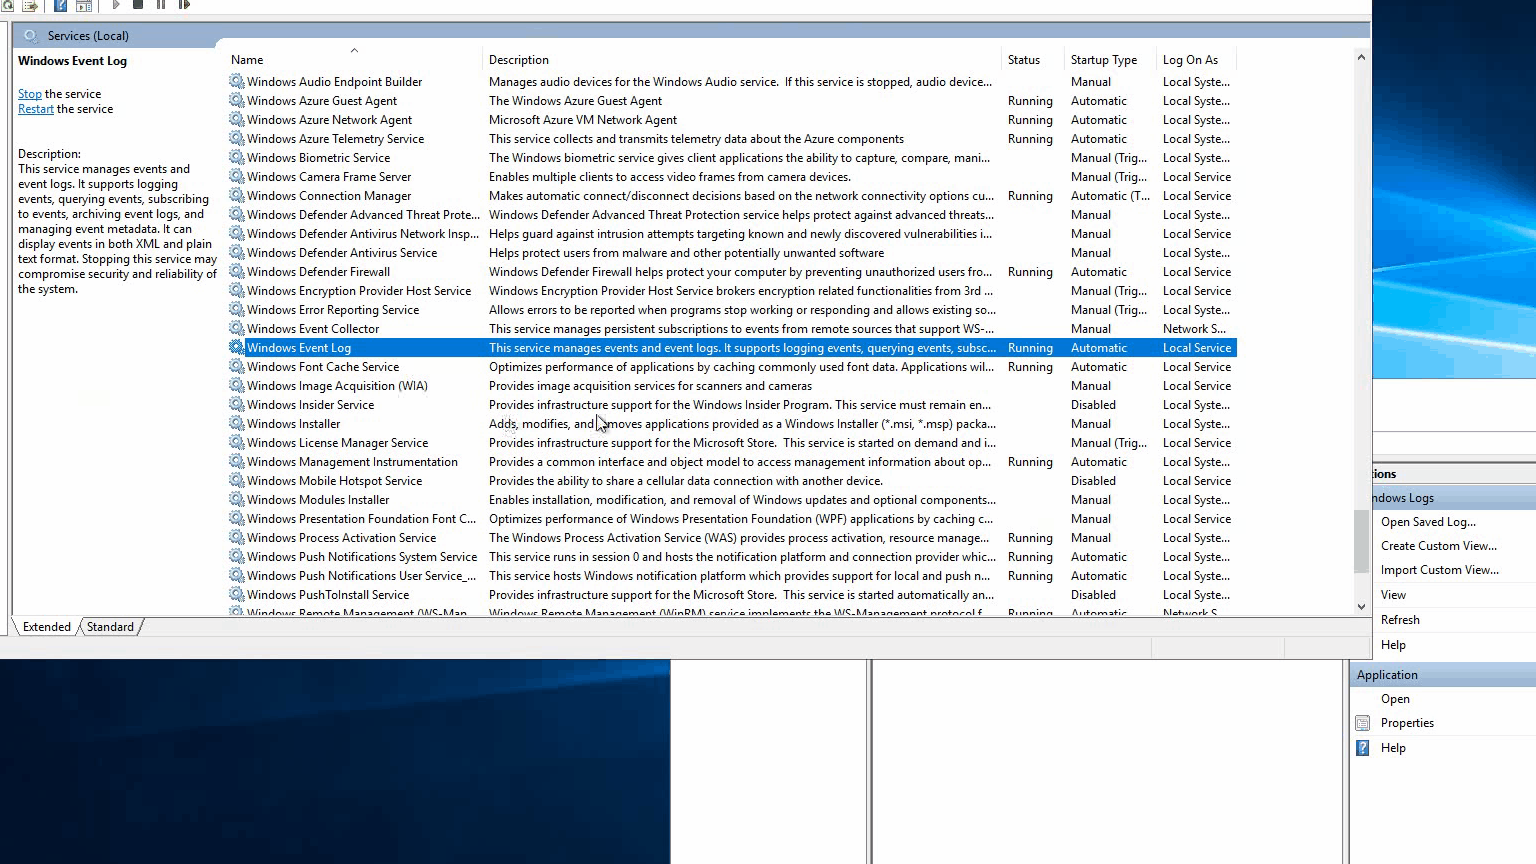Click the Show/Hide Action Pane toolbar icon
This screenshot has width=1536, height=864.
coord(84,5)
